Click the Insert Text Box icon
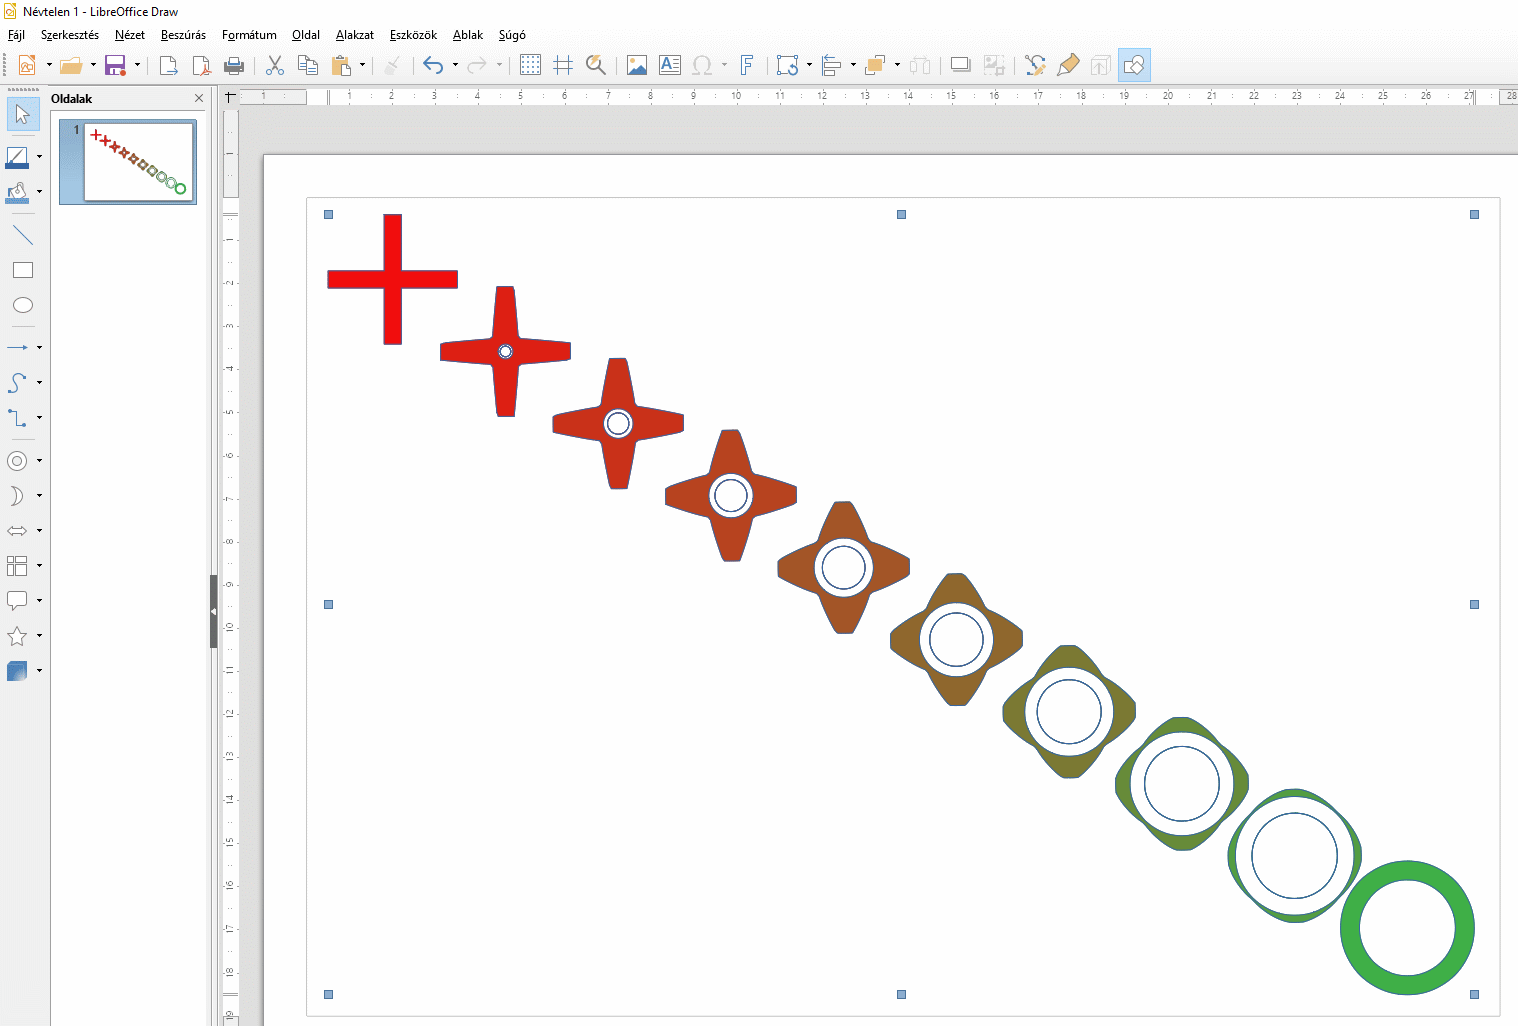This screenshot has height=1026, width=1518. tap(670, 66)
